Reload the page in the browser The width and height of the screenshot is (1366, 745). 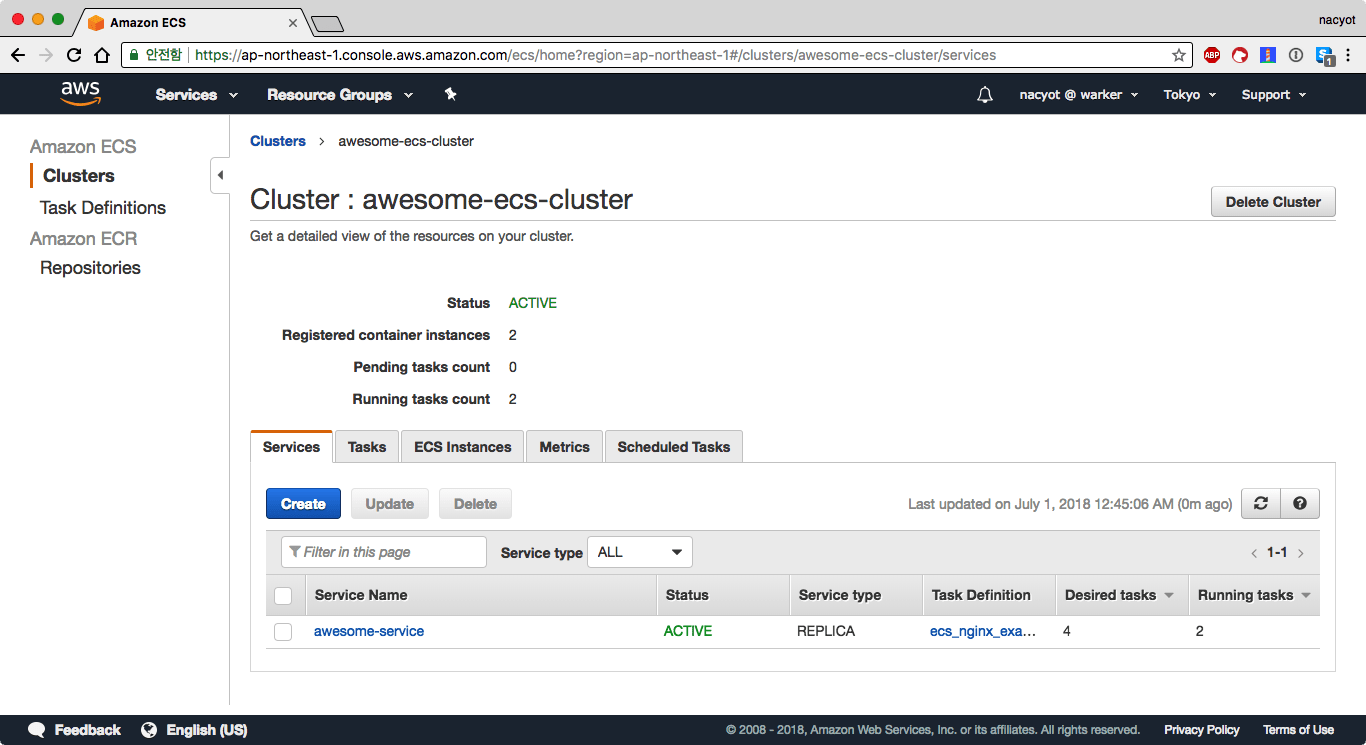click(x=74, y=55)
